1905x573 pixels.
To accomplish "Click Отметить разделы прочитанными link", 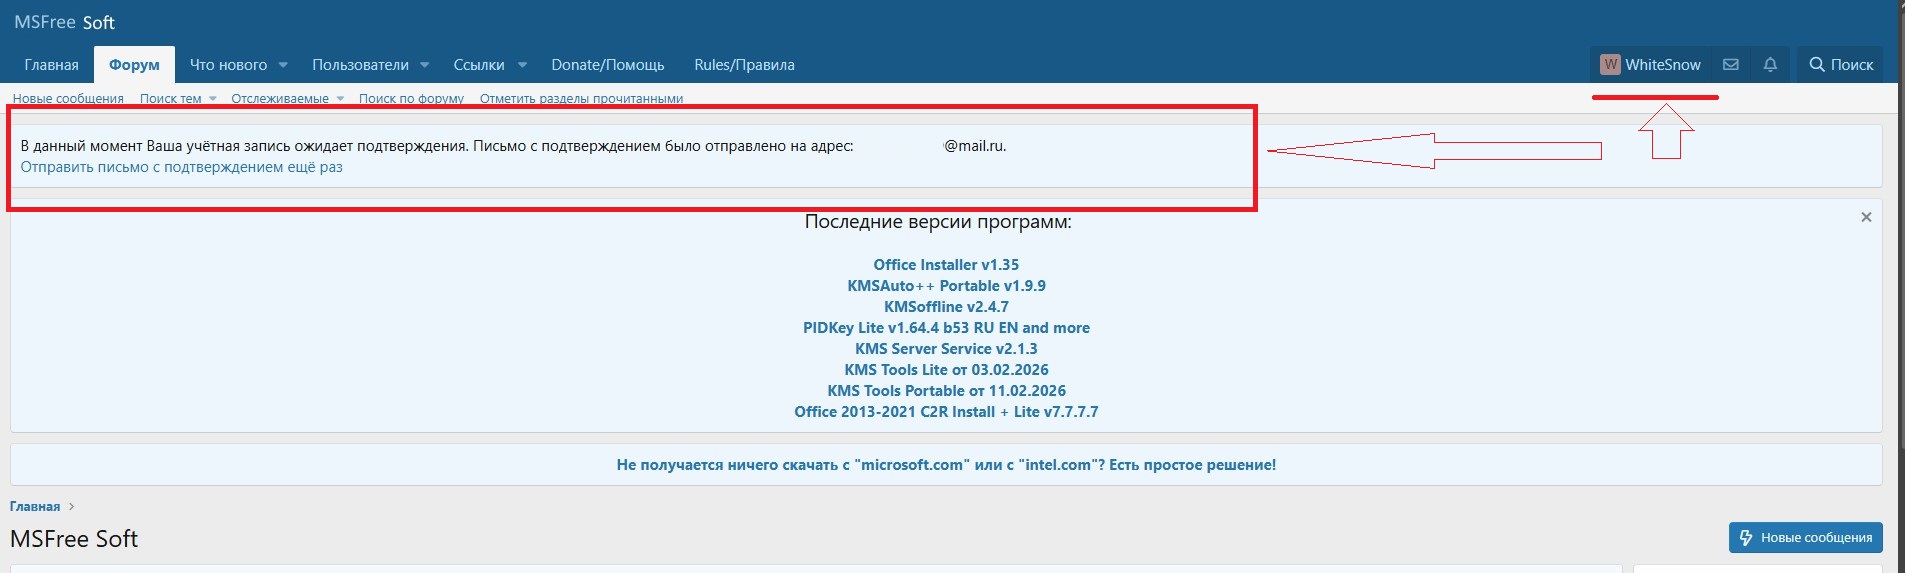I will [581, 99].
